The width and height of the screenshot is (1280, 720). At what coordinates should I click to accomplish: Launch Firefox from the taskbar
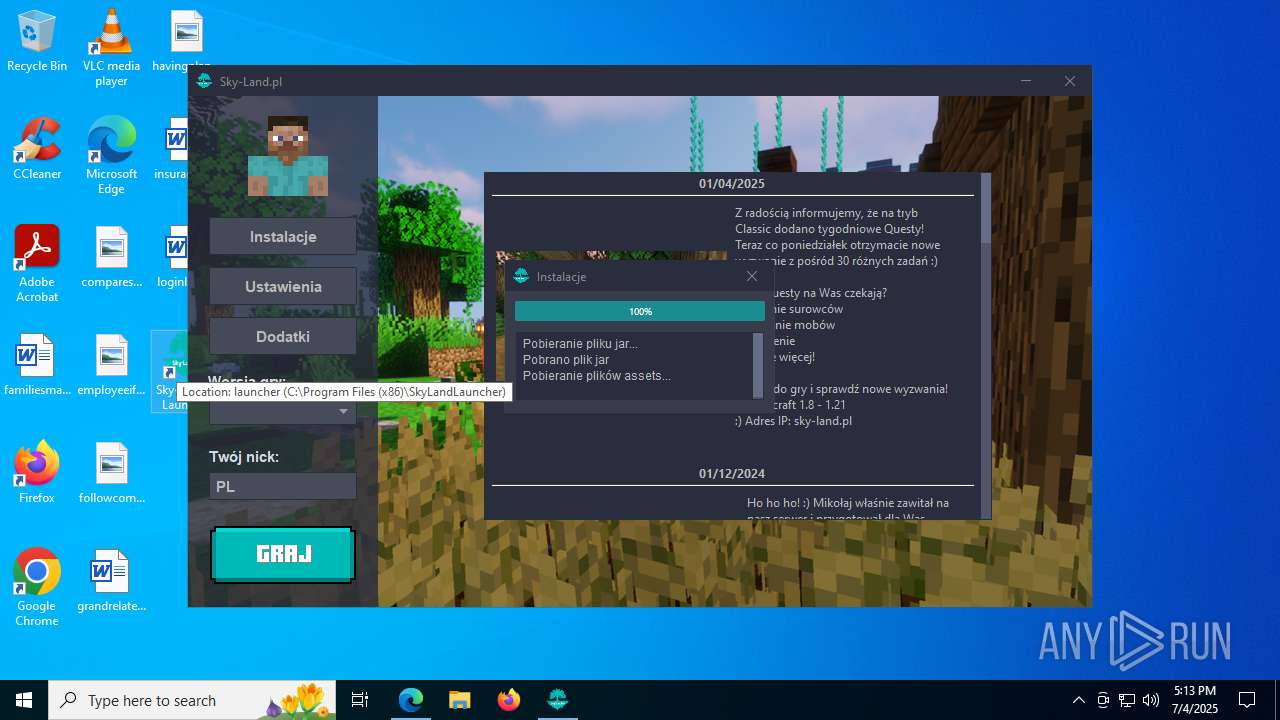point(509,700)
